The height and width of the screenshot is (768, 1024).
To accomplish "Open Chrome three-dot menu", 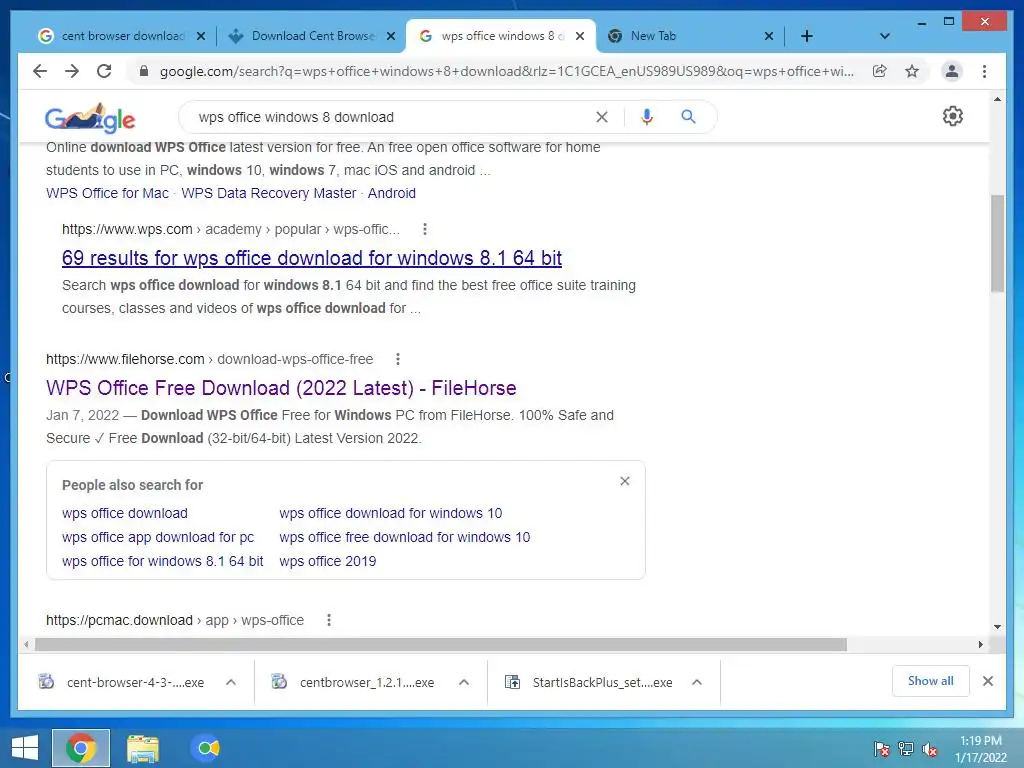I will (984, 71).
